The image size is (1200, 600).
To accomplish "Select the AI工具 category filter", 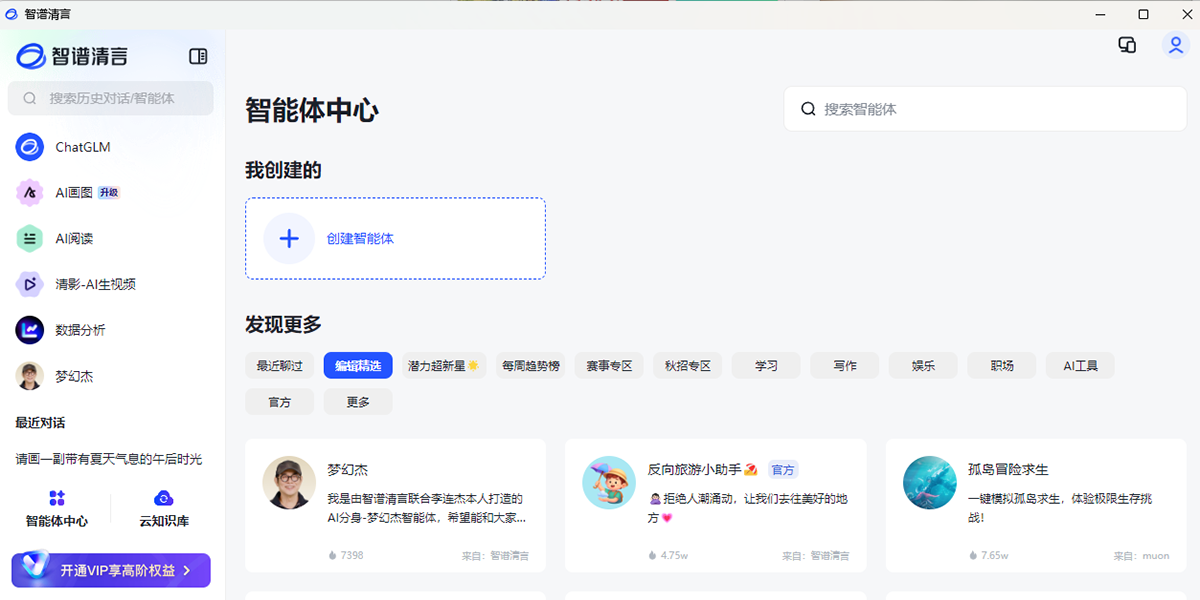I will (1080, 365).
